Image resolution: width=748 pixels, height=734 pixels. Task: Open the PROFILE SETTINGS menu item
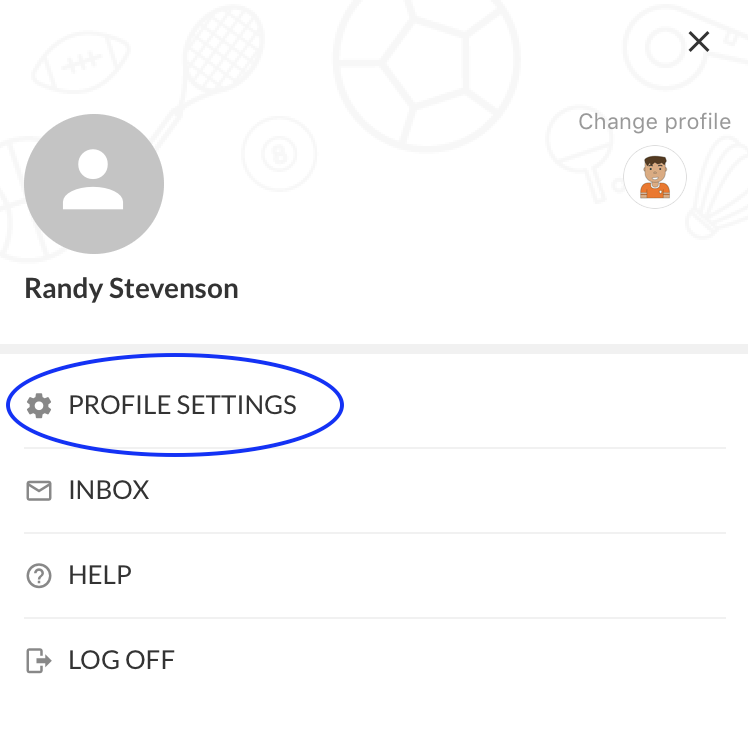click(375, 405)
